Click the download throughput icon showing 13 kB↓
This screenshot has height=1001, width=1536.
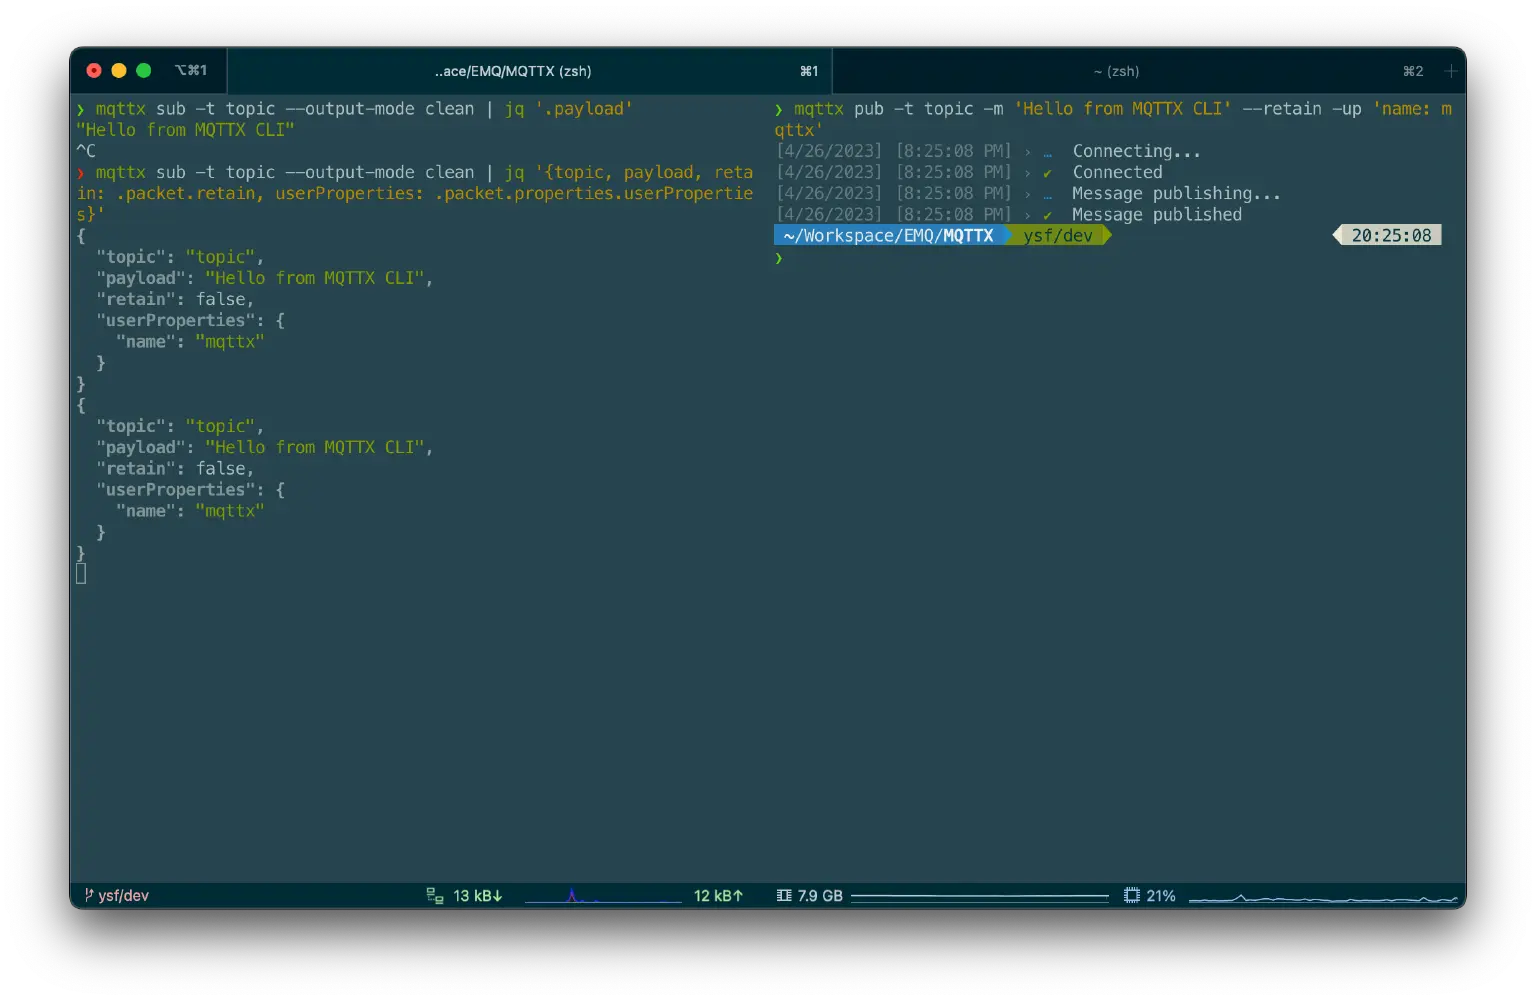[434, 895]
